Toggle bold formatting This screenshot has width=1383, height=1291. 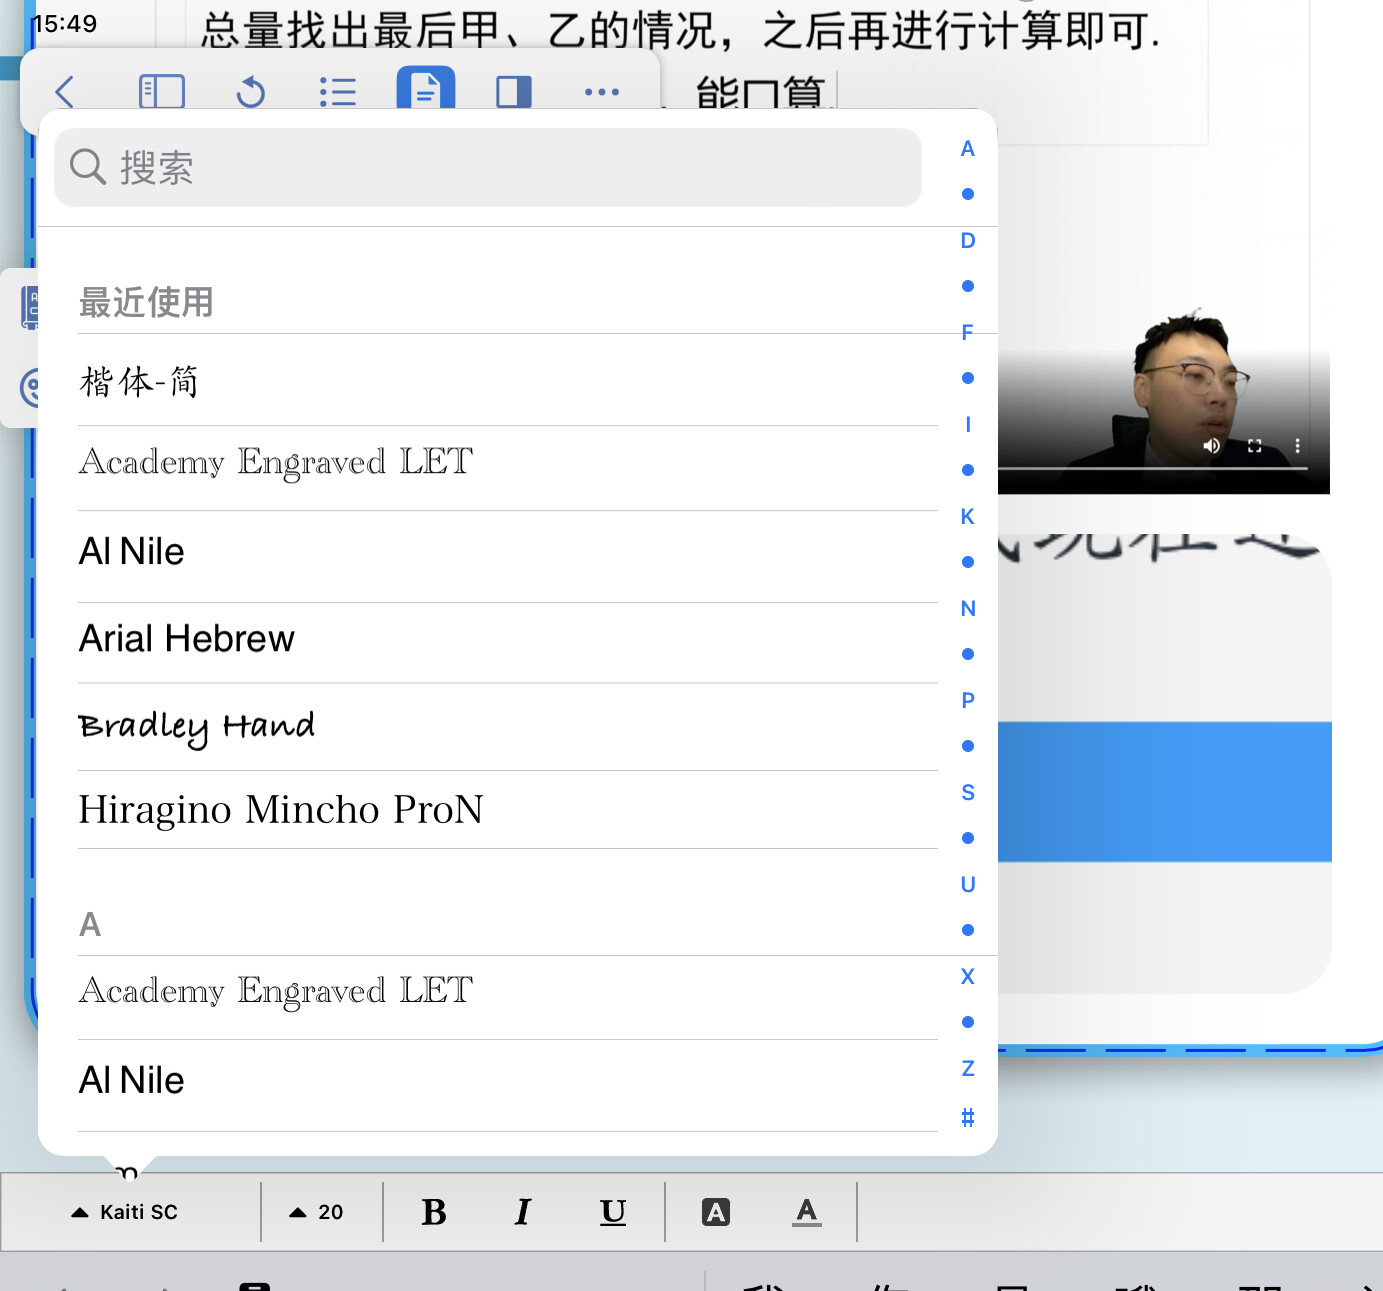point(434,1212)
